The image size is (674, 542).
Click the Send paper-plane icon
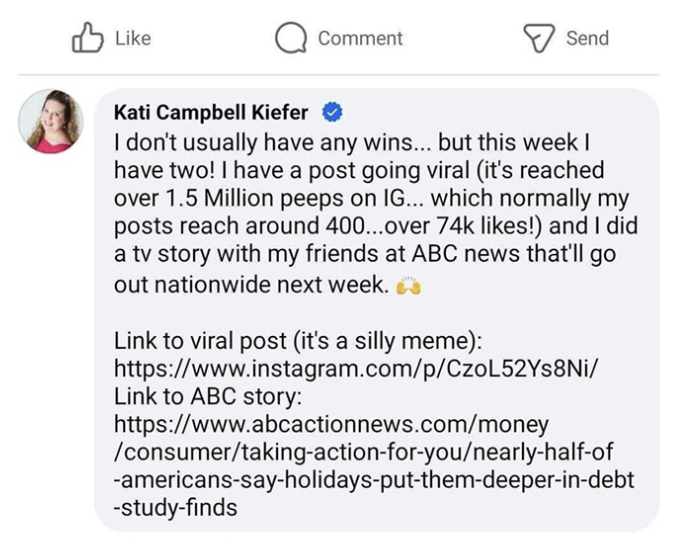tap(539, 38)
